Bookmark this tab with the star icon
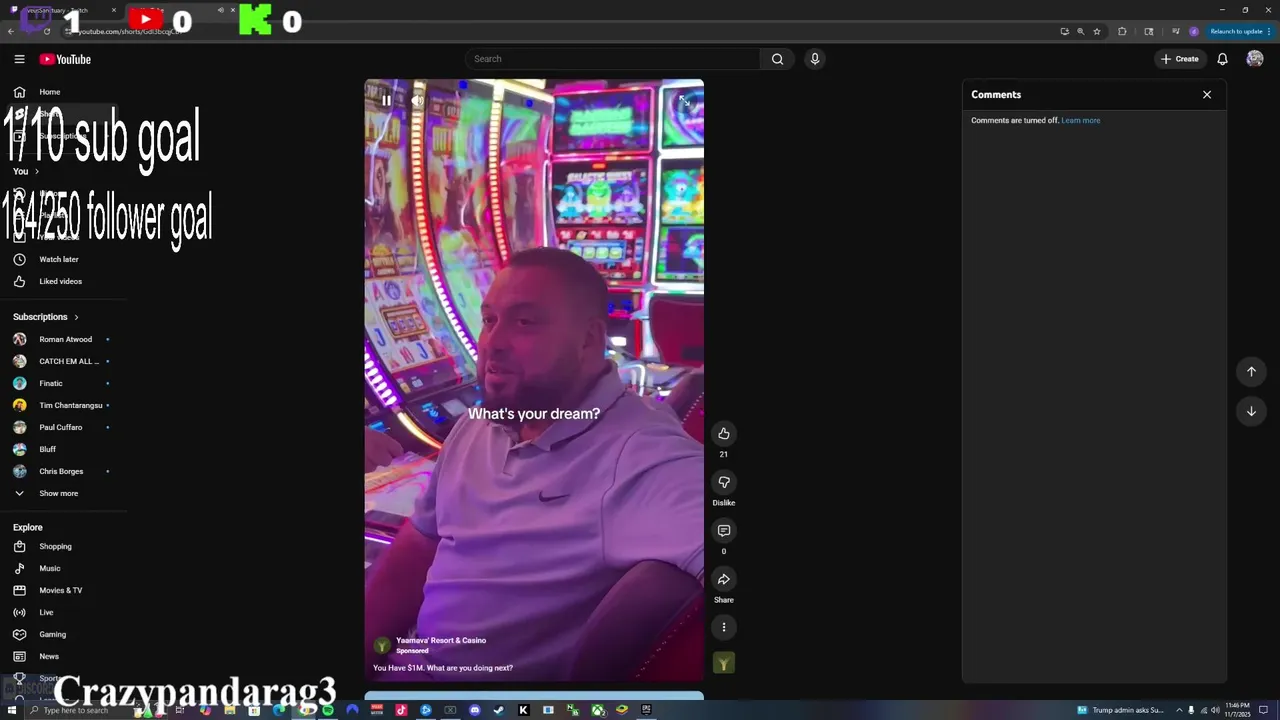The height and width of the screenshot is (720, 1280). click(x=1097, y=31)
